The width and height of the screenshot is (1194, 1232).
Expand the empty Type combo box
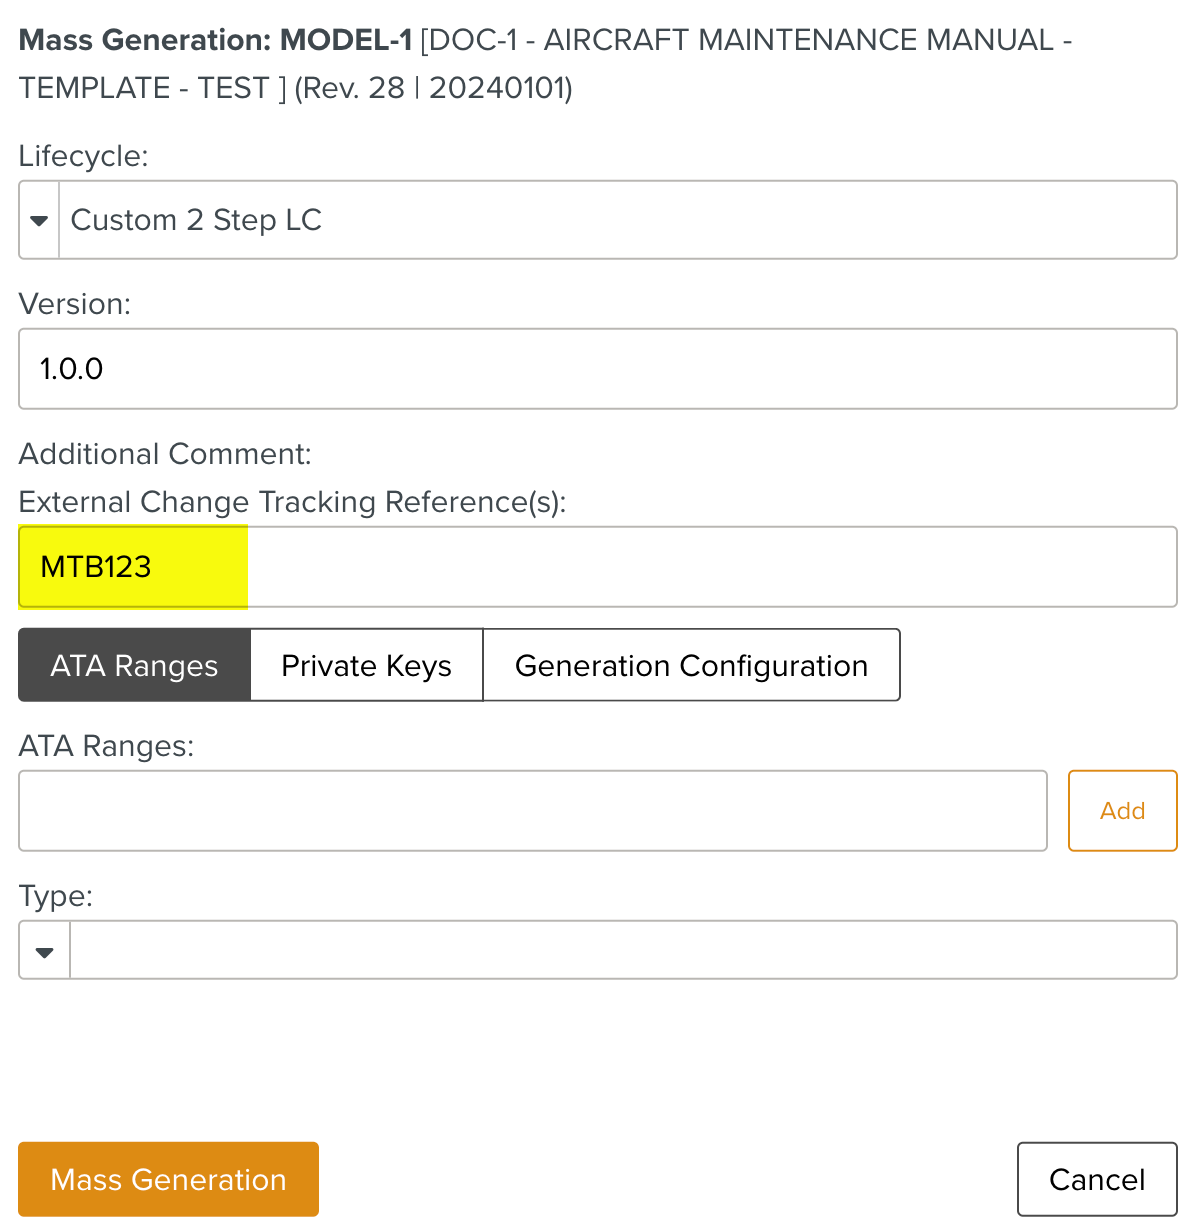622,951
